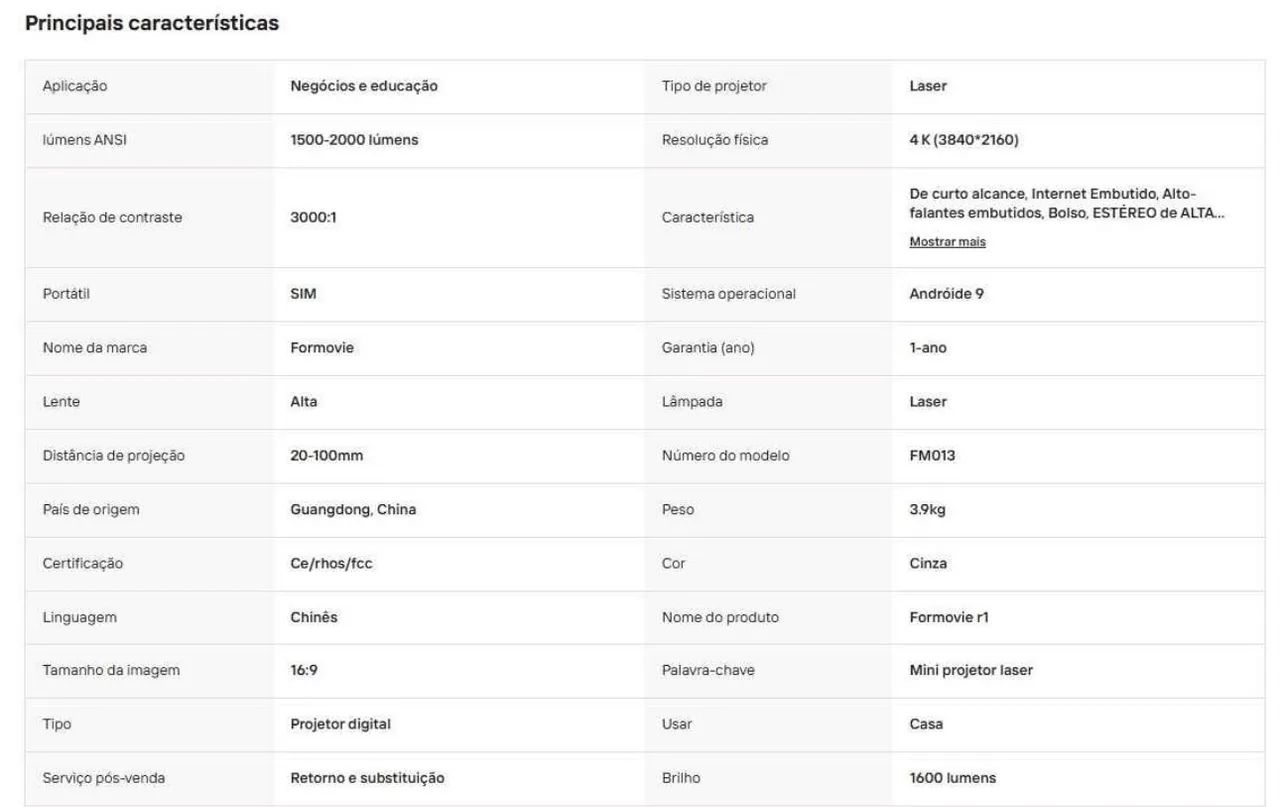The width and height of the screenshot is (1280, 807).
Task: Select the 'Mini projetor laser' keyword value
Action: [x=971, y=670]
